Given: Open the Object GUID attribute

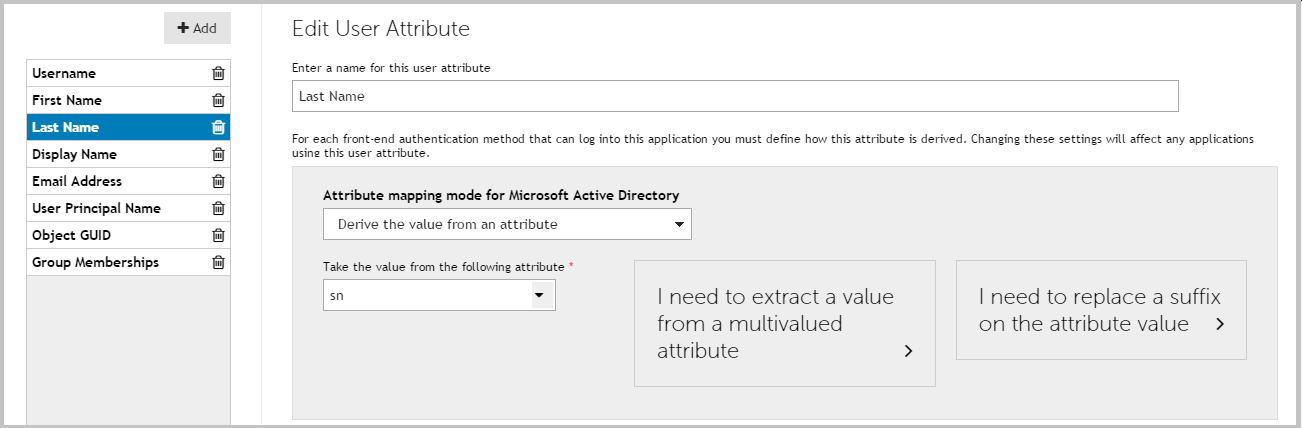Looking at the screenshot, I should [x=71, y=235].
